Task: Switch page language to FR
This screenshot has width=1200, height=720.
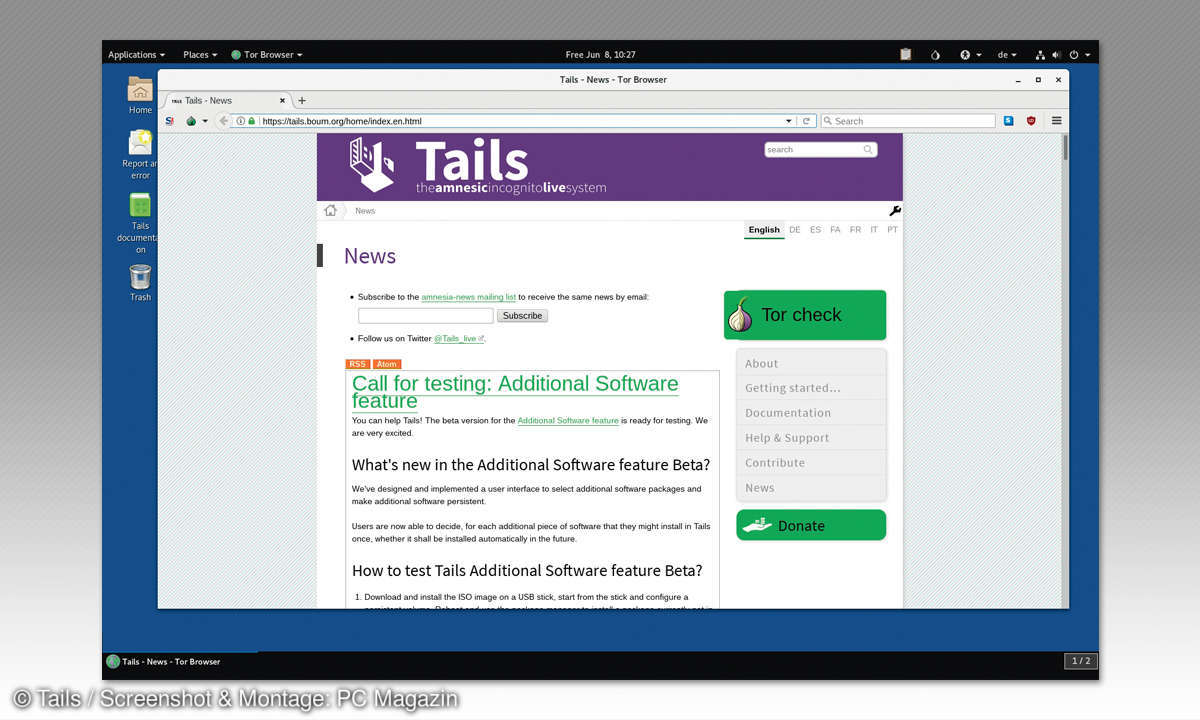Action: 855,229
